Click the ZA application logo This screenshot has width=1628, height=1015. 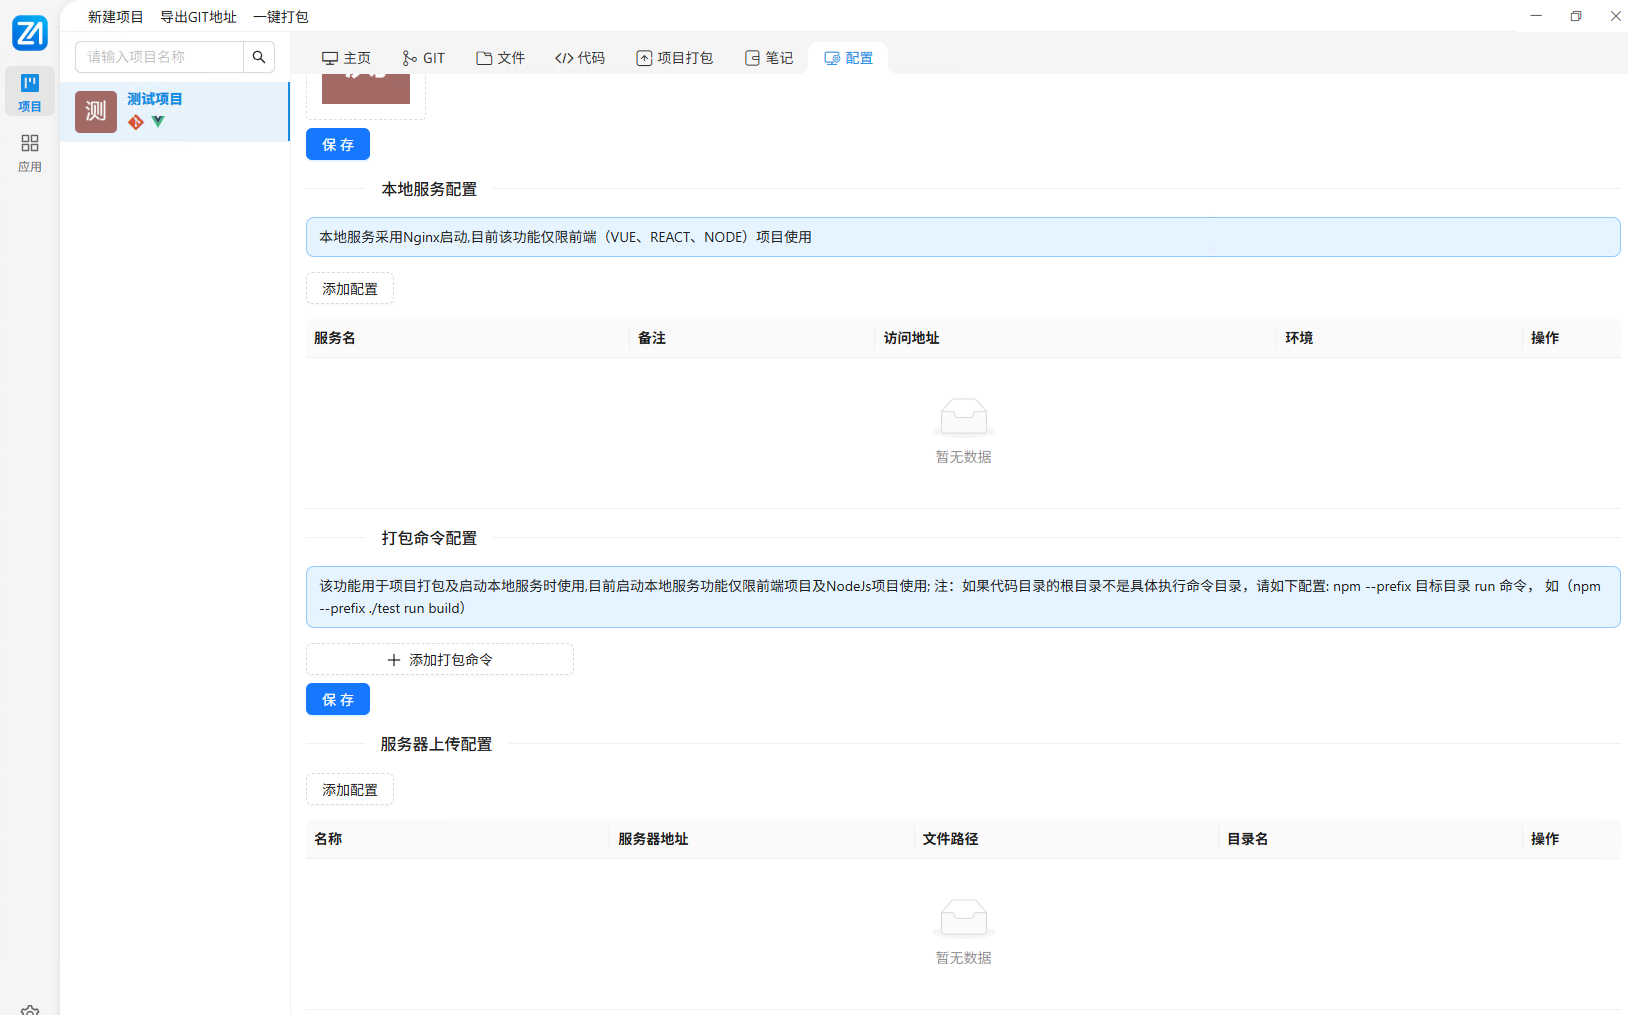coord(29,32)
